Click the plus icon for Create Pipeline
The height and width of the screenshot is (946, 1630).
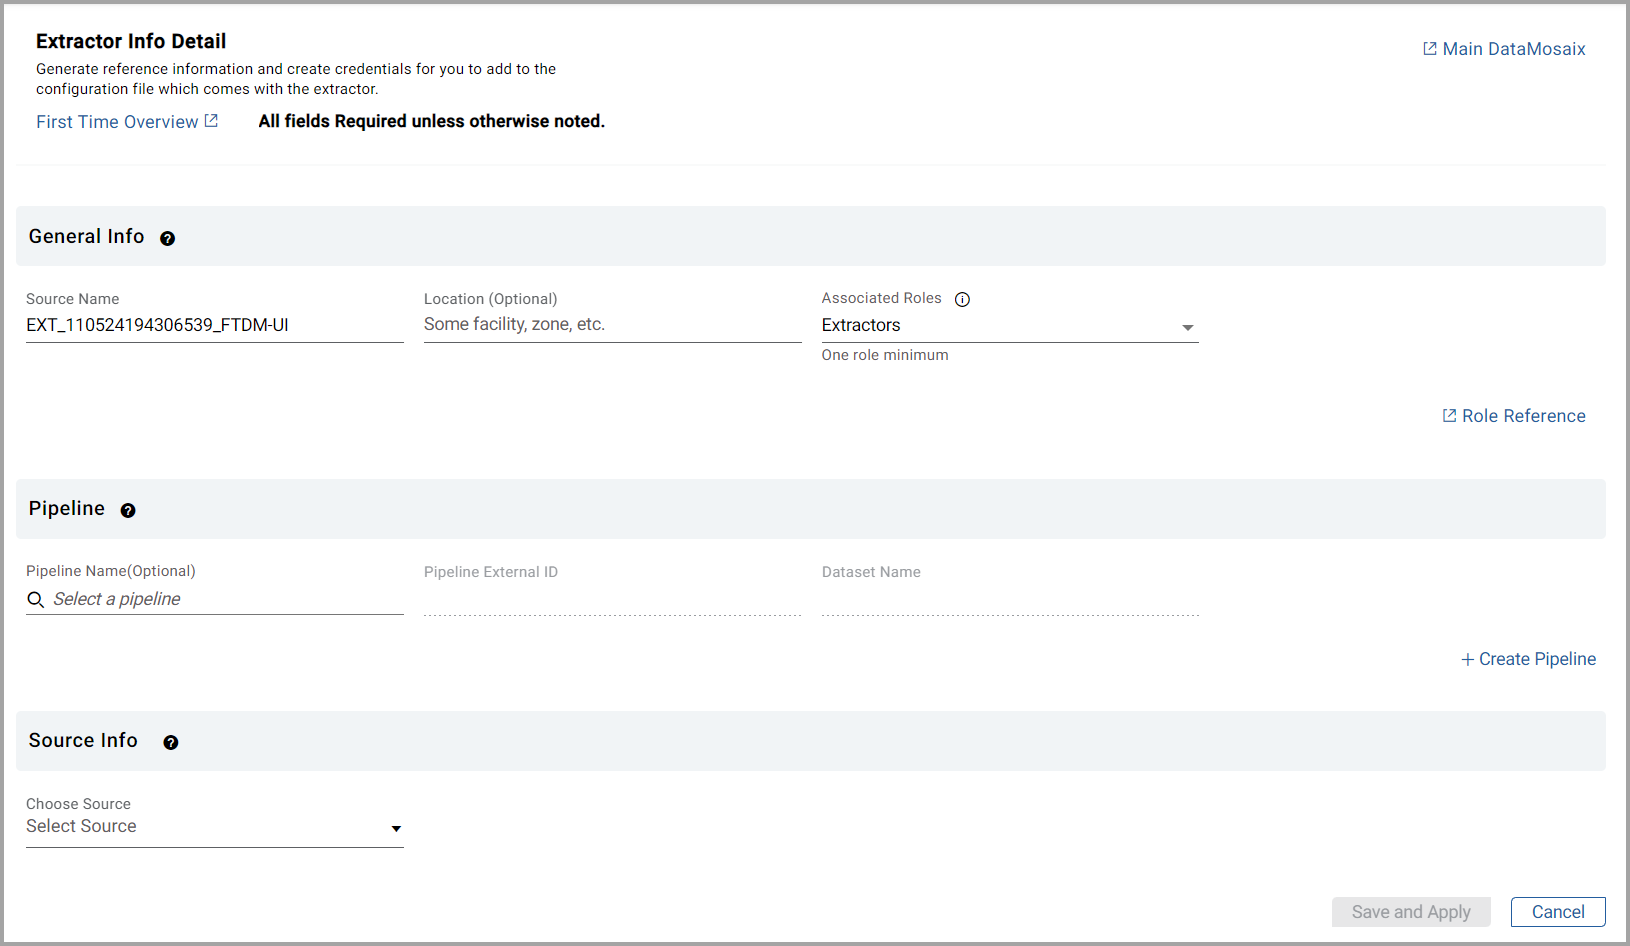1467,659
